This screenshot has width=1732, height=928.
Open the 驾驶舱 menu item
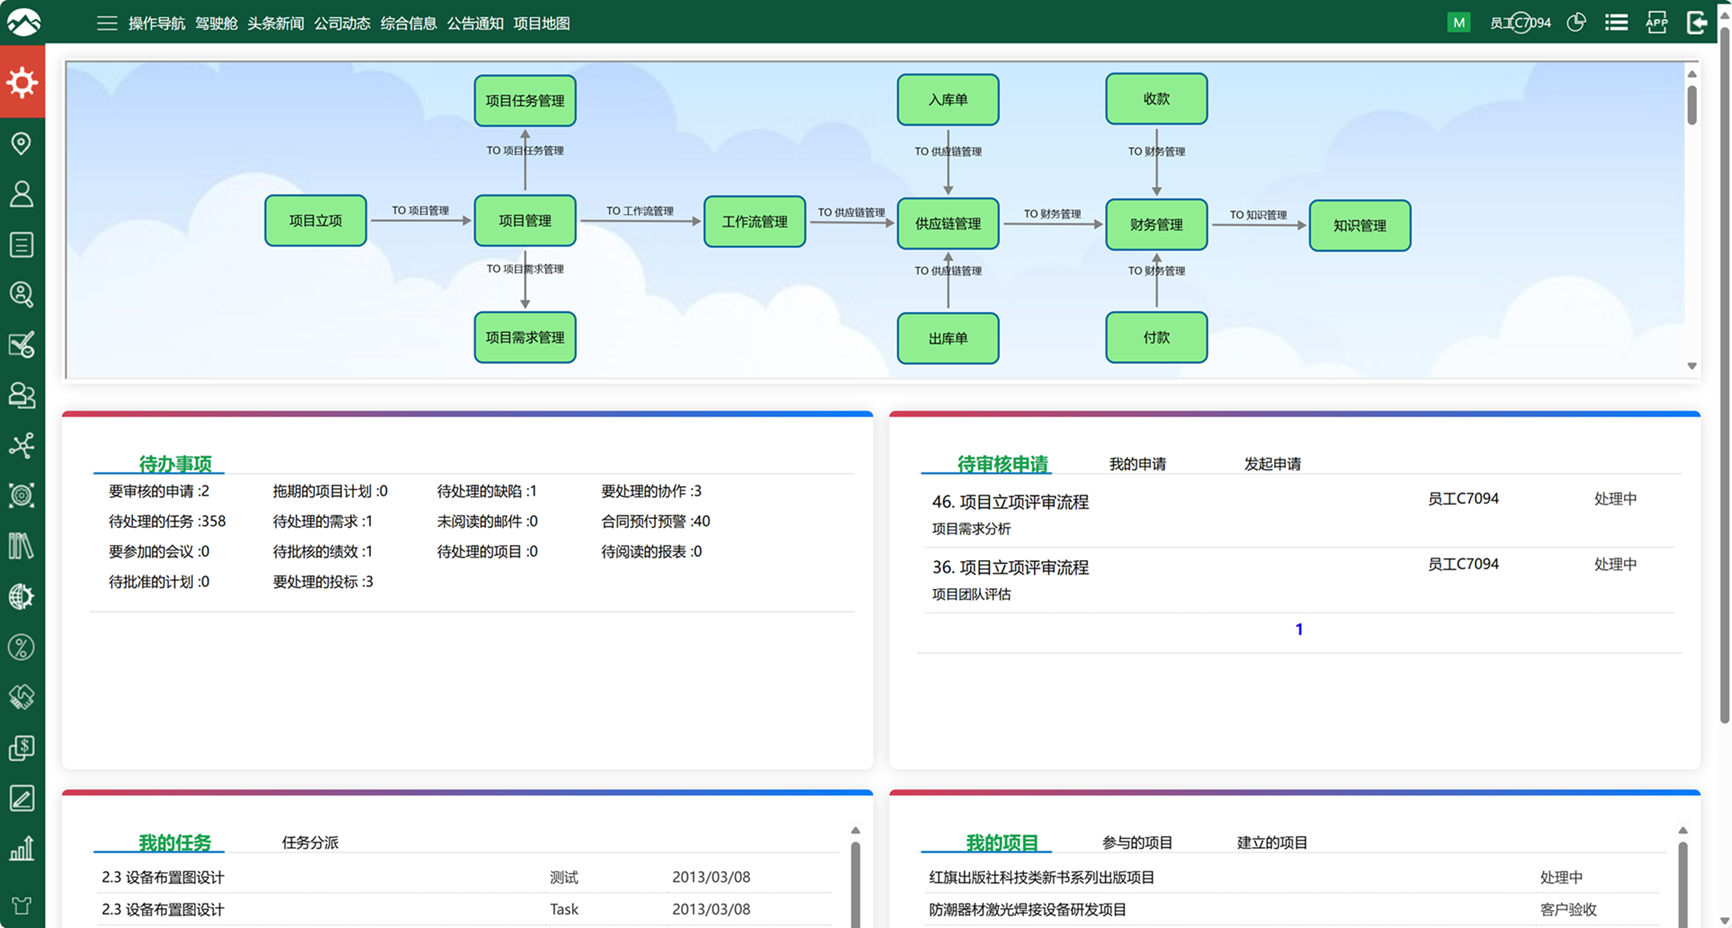click(216, 23)
